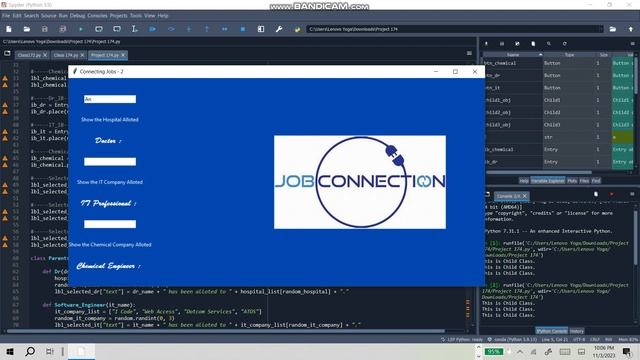Browse a working directory folder icon
The image size is (640, 360).
tap(613, 29)
